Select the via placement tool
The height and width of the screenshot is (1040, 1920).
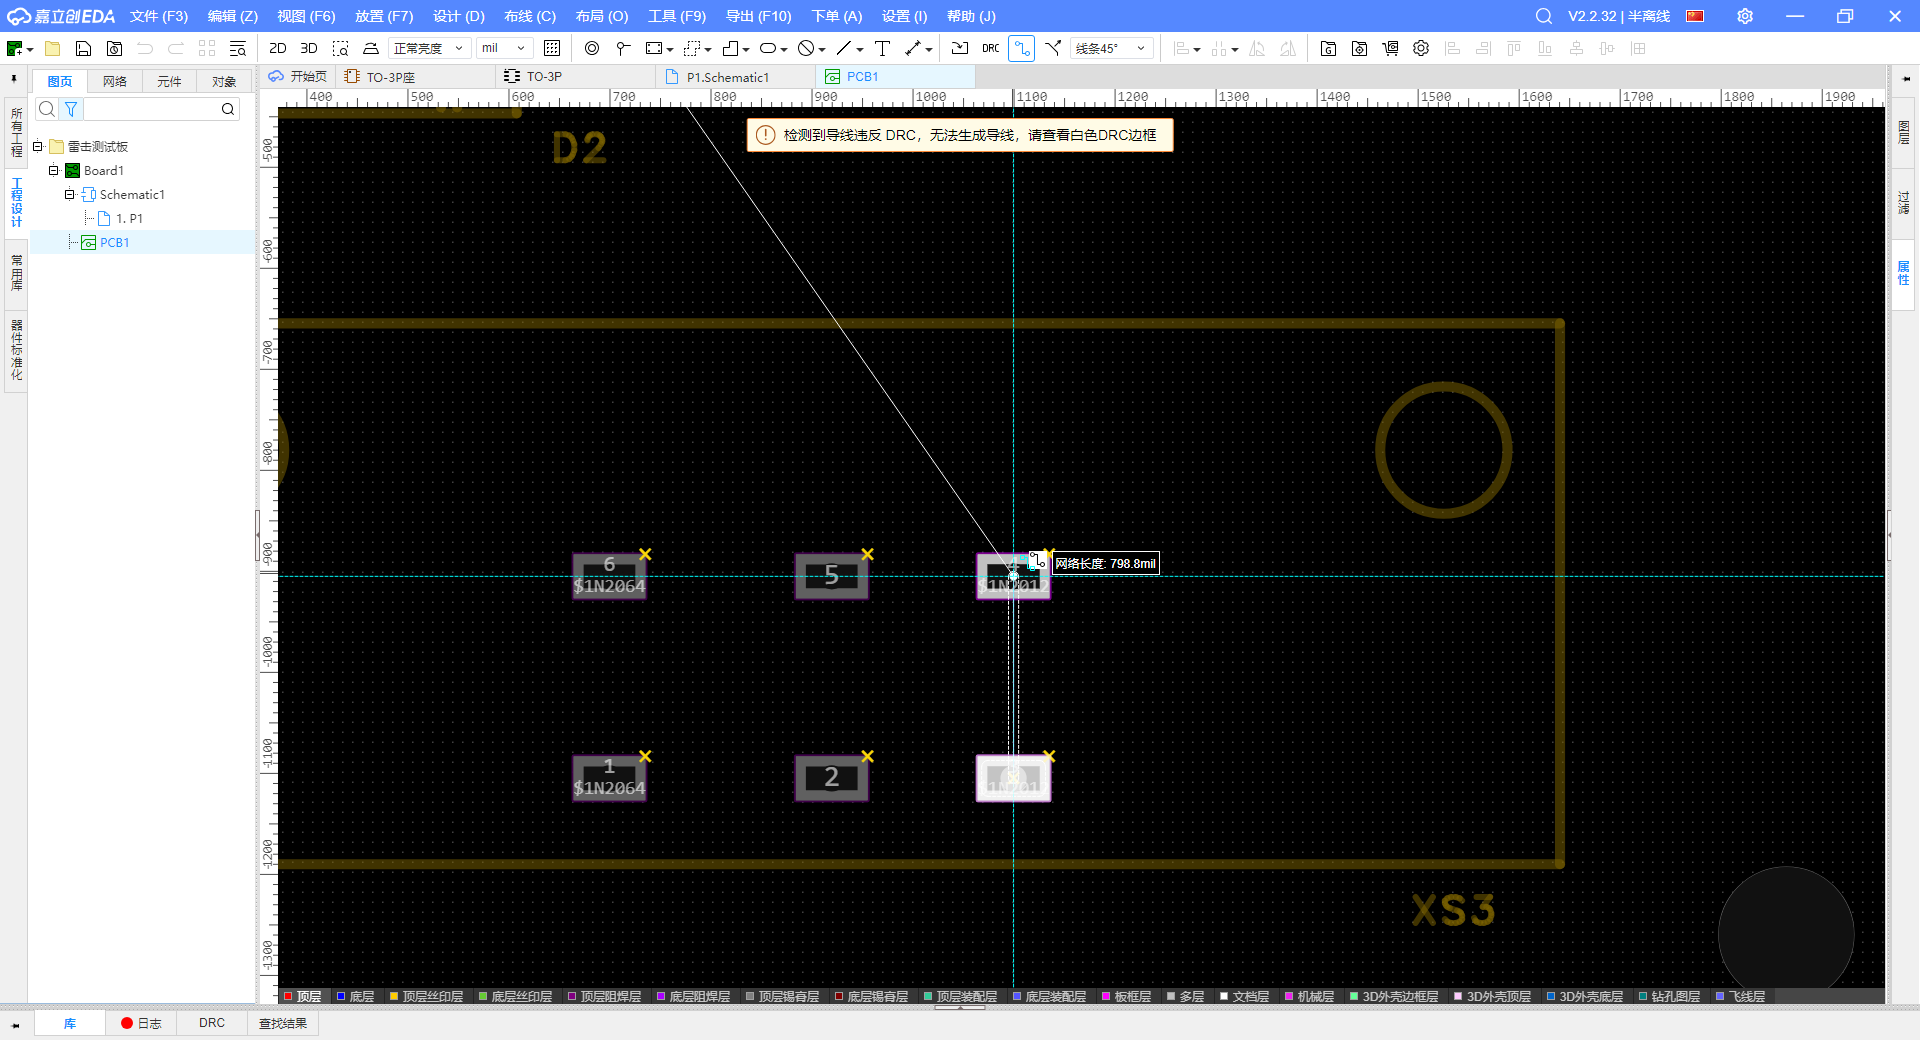pos(592,48)
